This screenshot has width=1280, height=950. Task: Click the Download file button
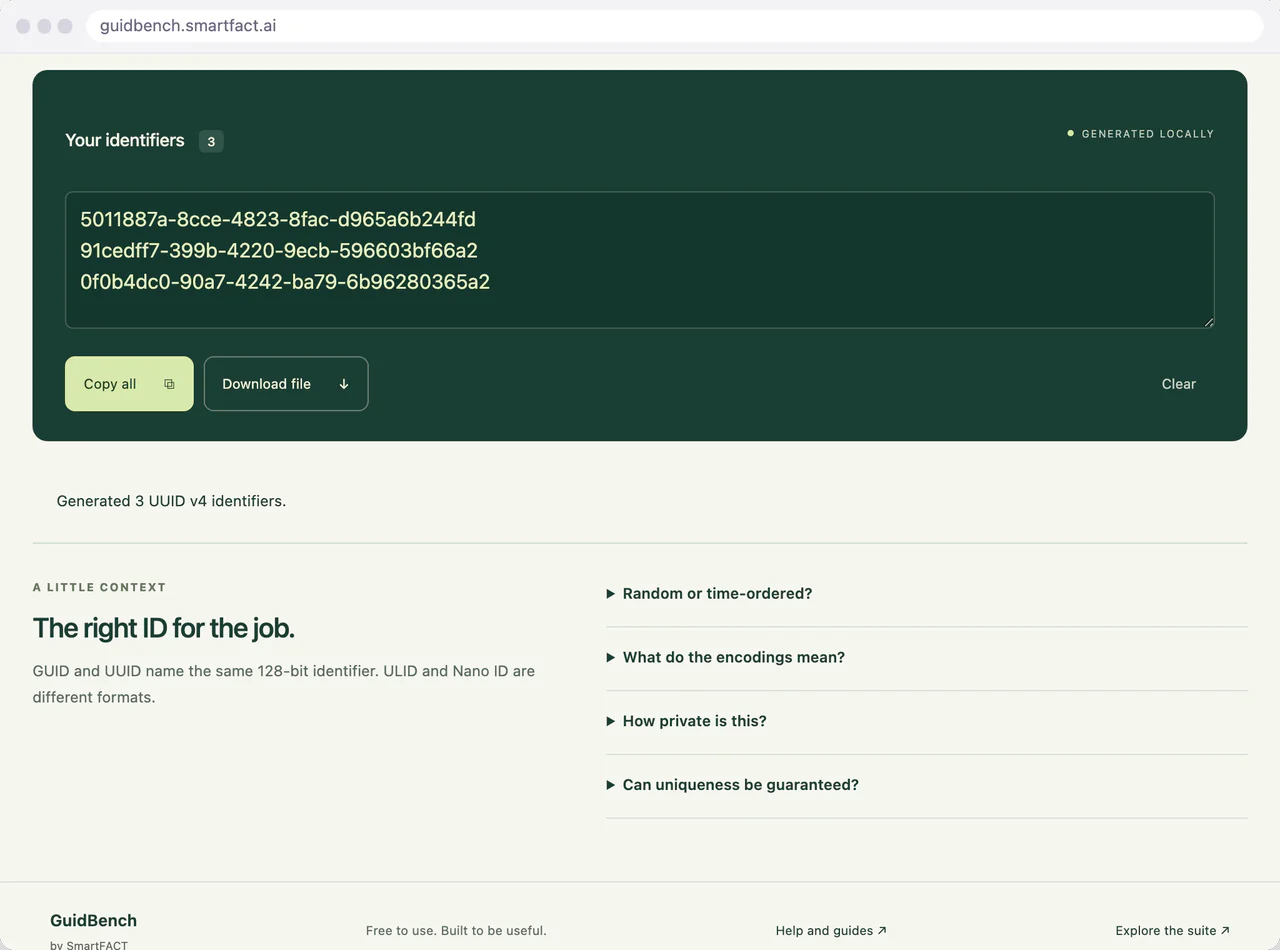(286, 384)
